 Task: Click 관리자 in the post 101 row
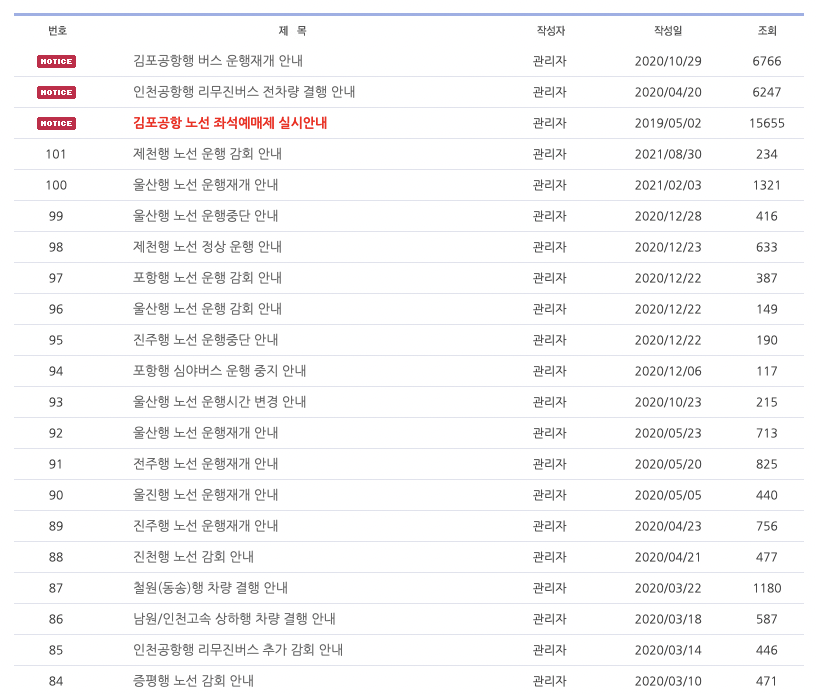550,154
